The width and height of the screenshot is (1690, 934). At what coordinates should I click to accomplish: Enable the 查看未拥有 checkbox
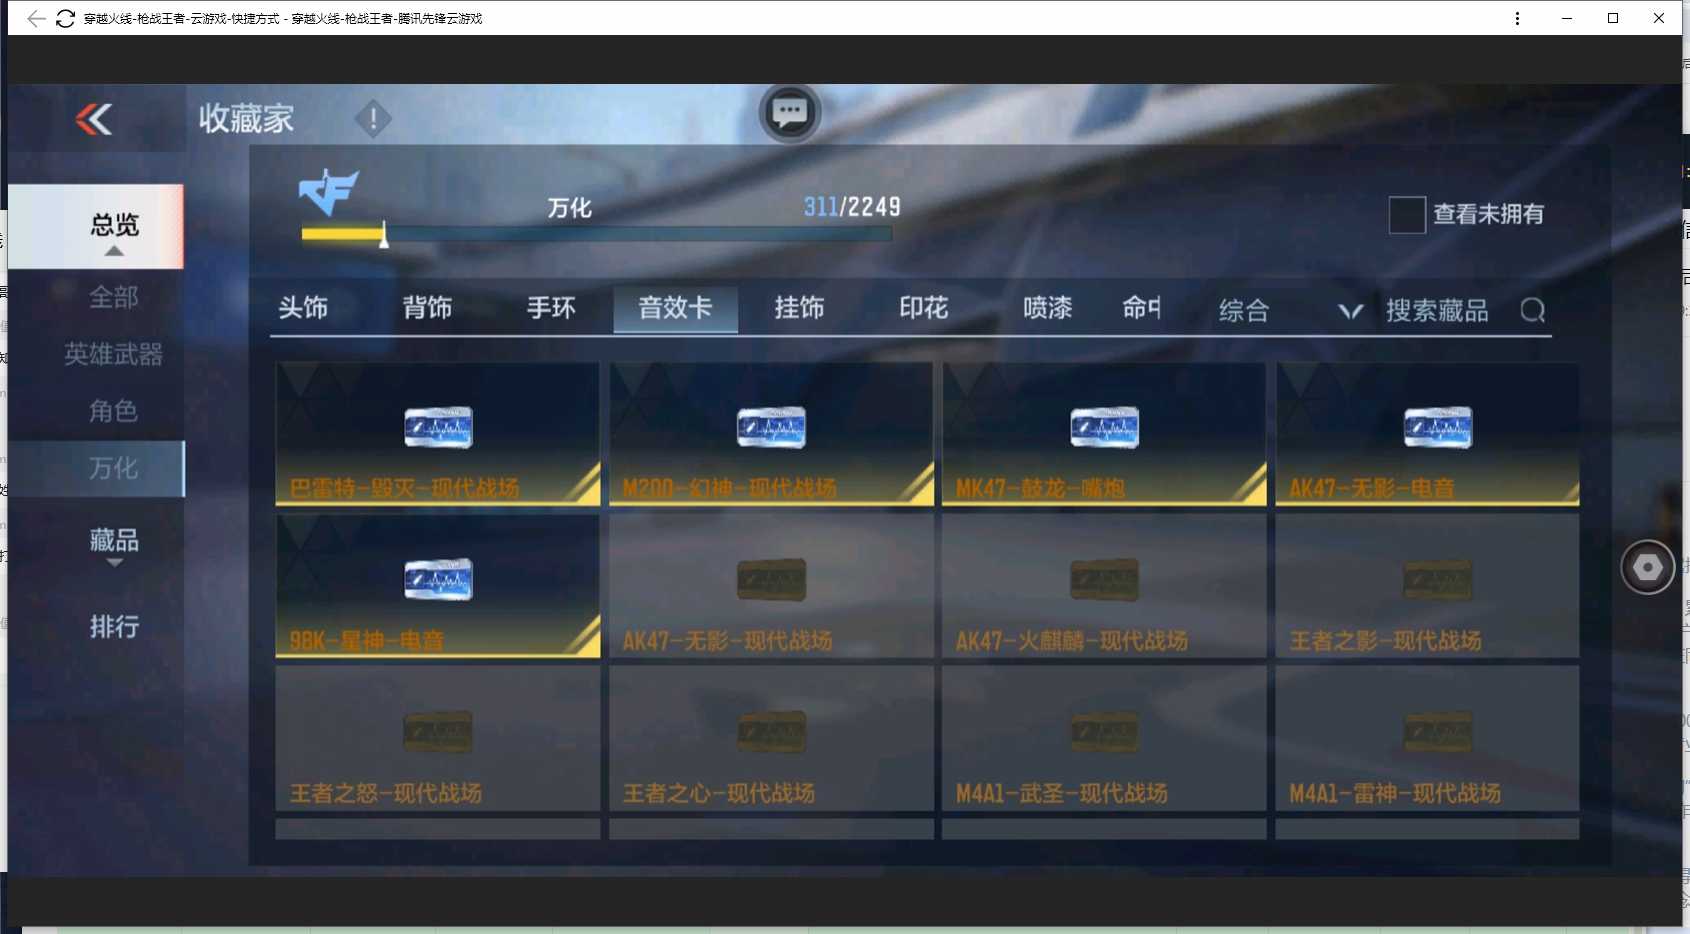[x=1407, y=214]
